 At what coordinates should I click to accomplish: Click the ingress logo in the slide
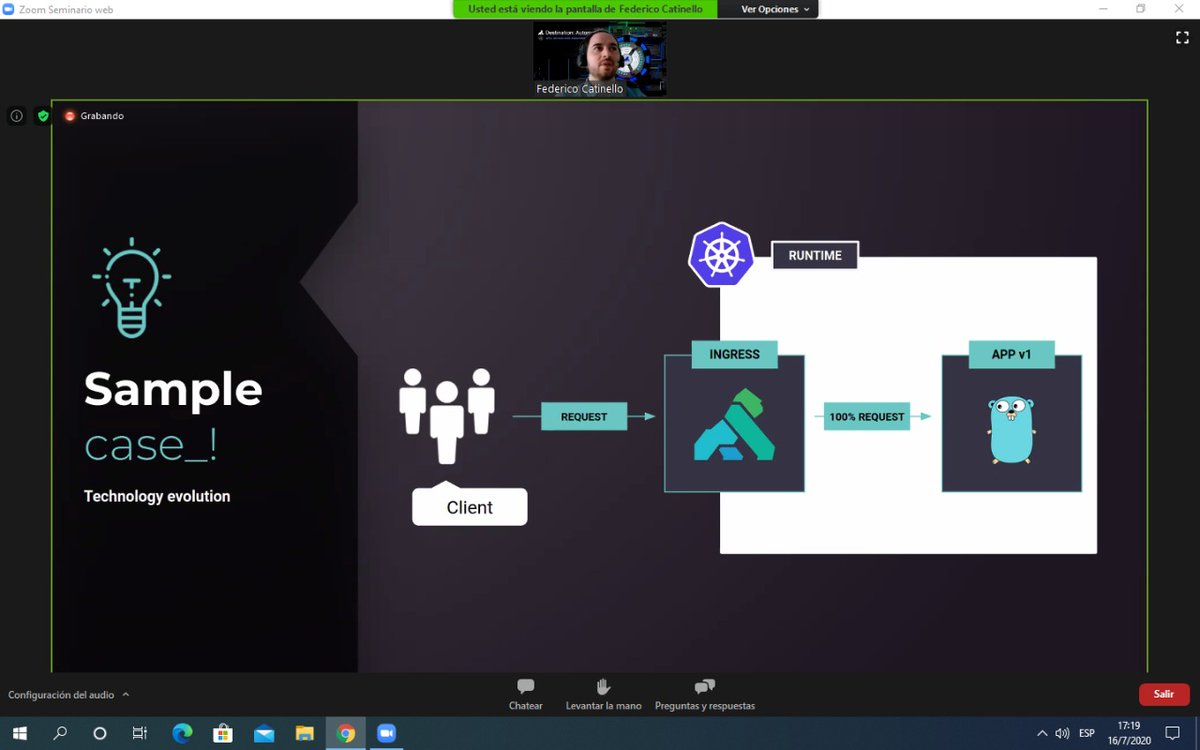click(734, 425)
